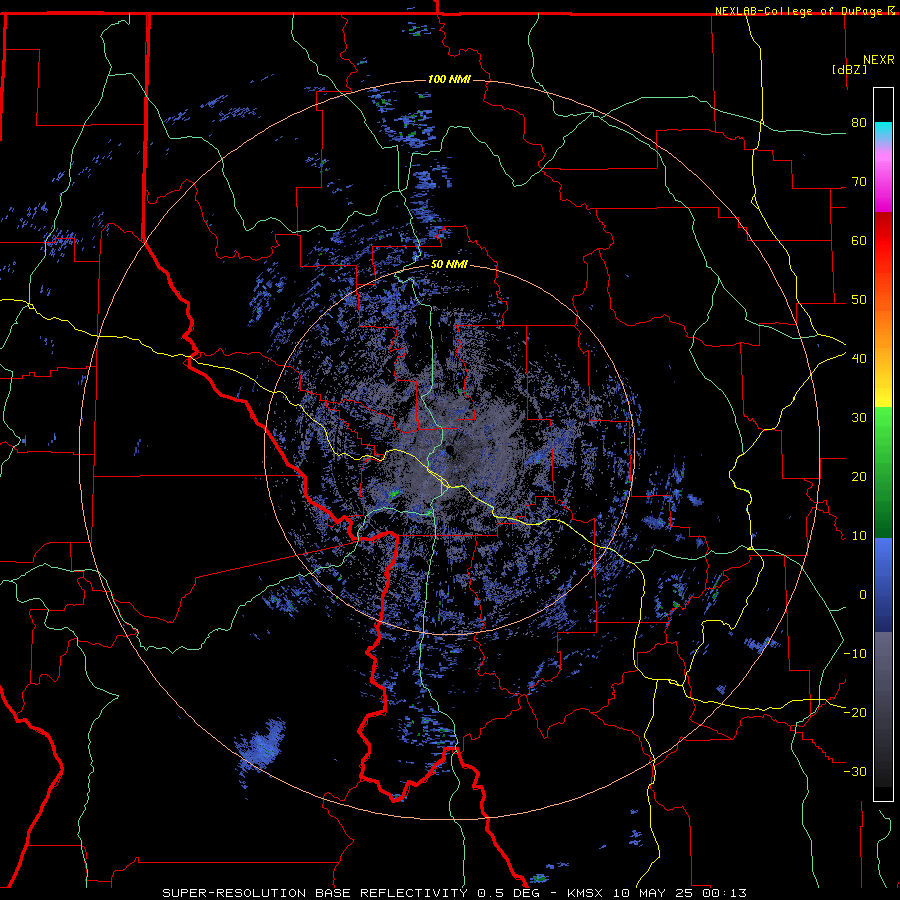Click the -20 value on dBZ scale
This screenshot has height=900, width=900.
855,713
